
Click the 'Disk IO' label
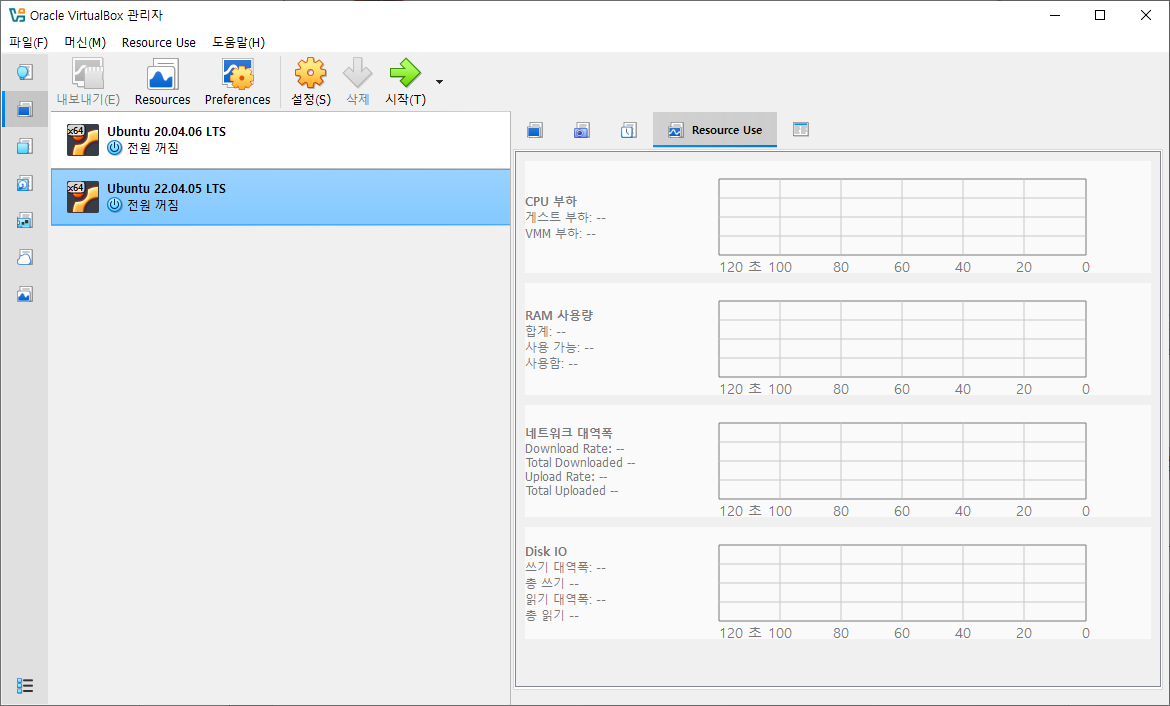tap(545, 552)
